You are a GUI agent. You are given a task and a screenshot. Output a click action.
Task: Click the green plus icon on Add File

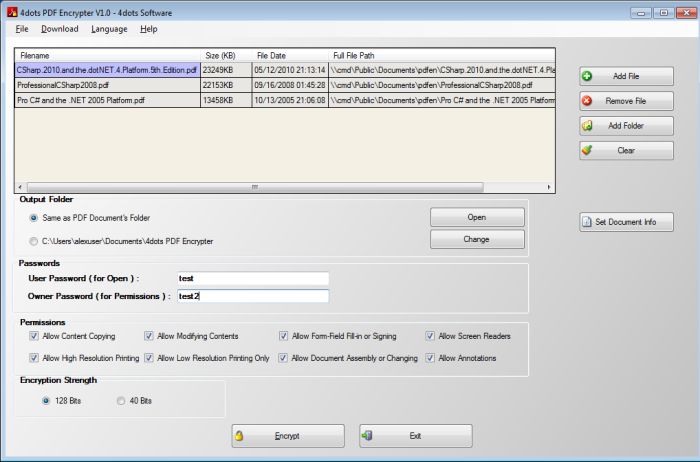(x=587, y=76)
